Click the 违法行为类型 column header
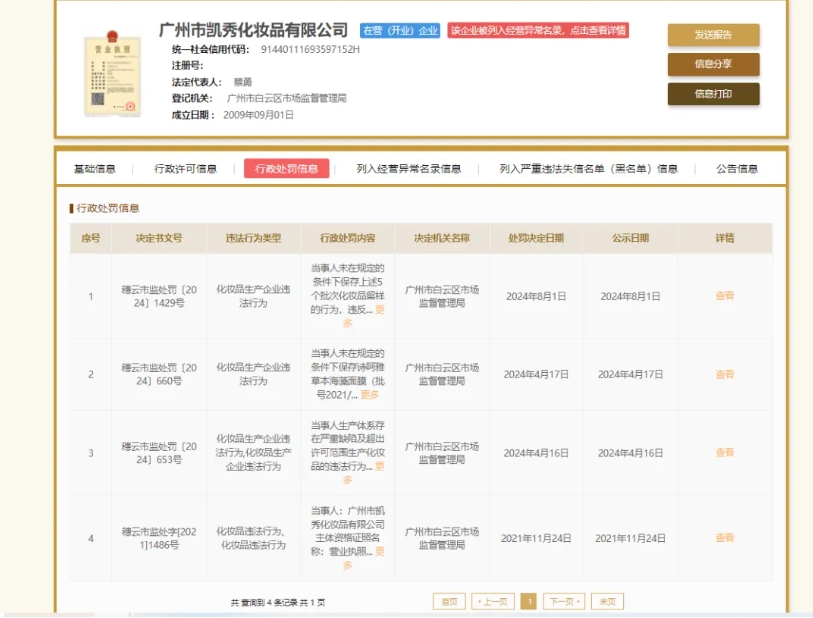This screenshot has height=618, width=813. coord(253,238)
